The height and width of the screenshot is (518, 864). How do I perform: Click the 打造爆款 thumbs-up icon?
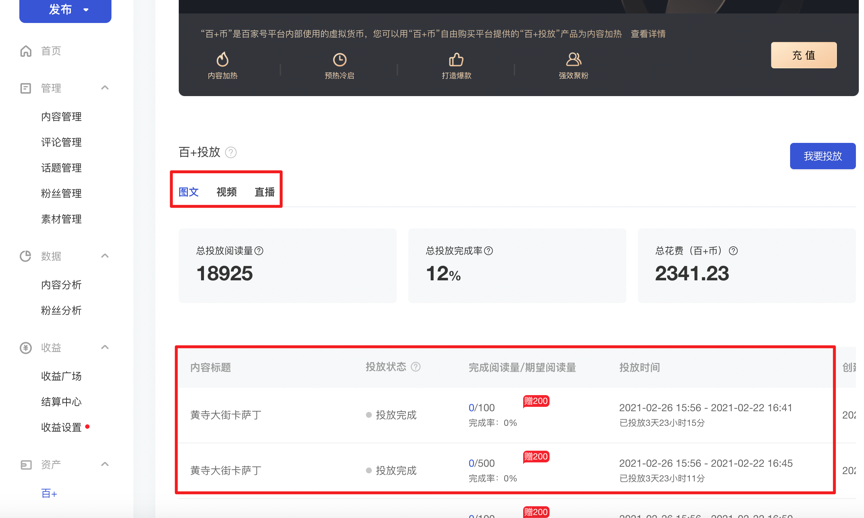(x=456, y=59)
